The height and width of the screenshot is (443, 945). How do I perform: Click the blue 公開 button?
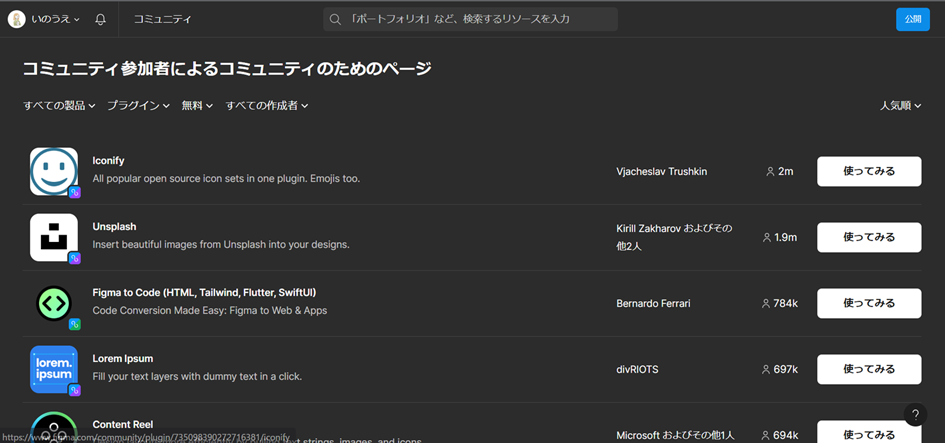tap(912, 19)
